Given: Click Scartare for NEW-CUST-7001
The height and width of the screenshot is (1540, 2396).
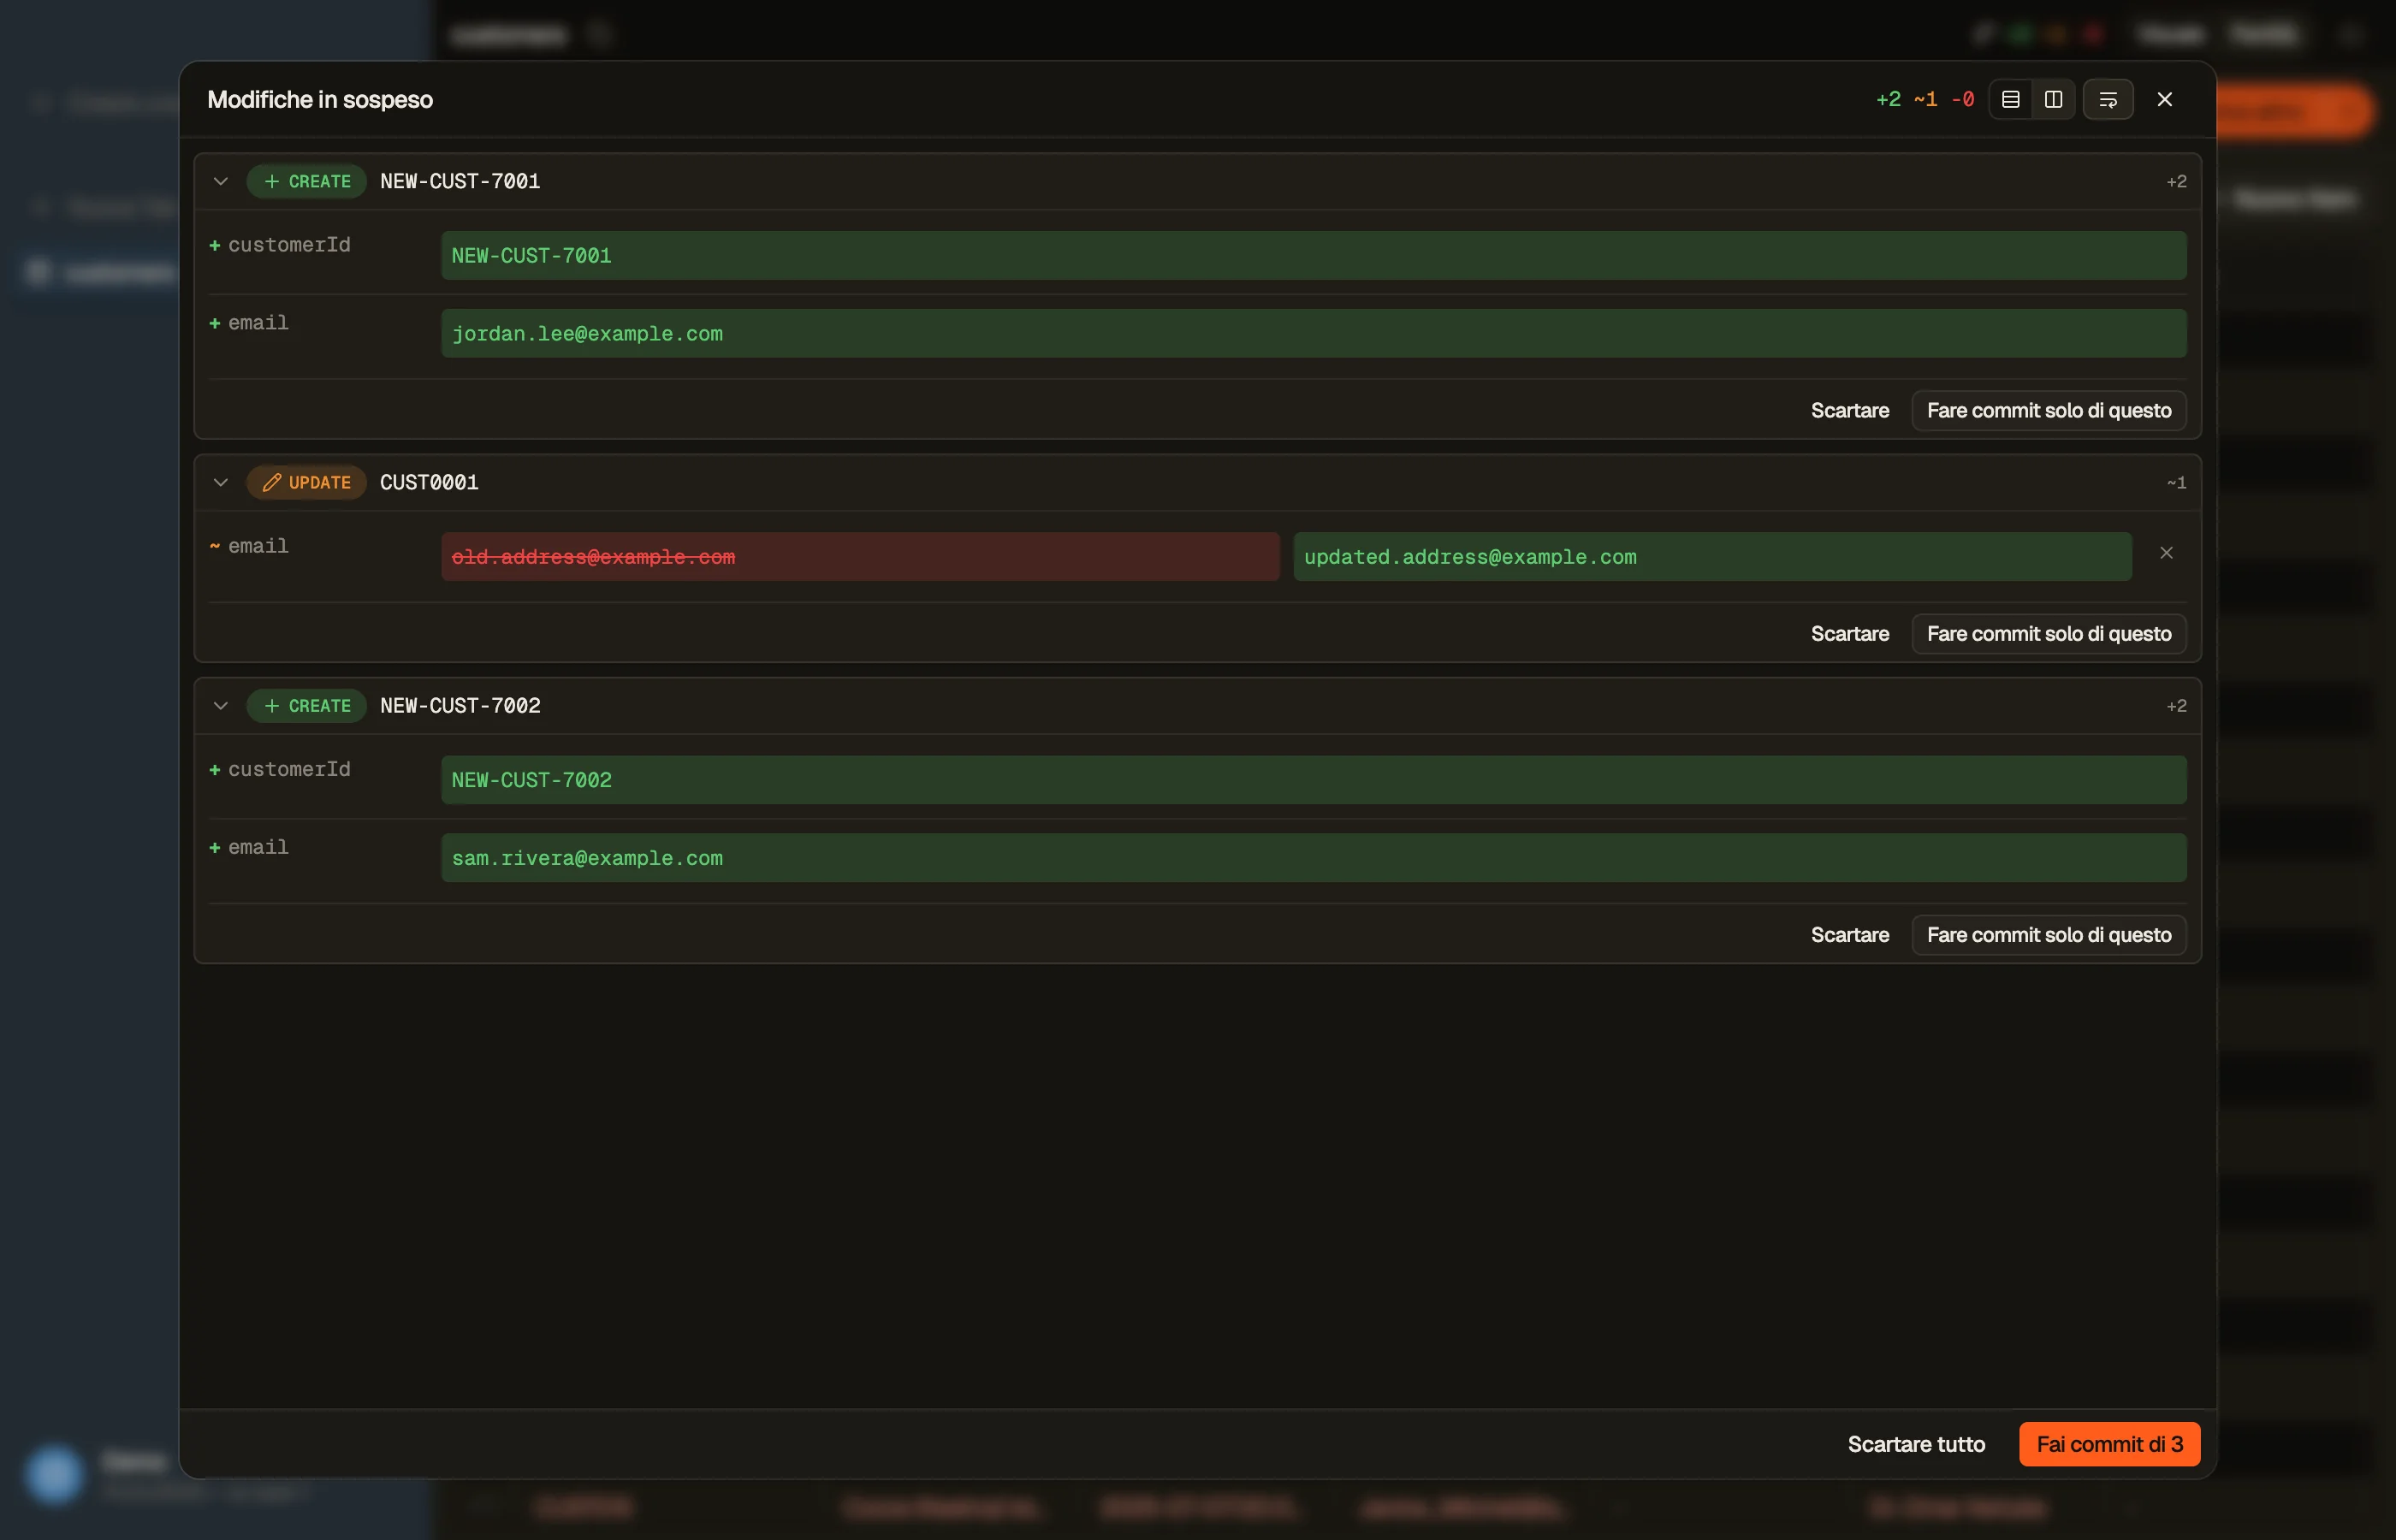Looking at the screenshot, I should click(1850, 410).
